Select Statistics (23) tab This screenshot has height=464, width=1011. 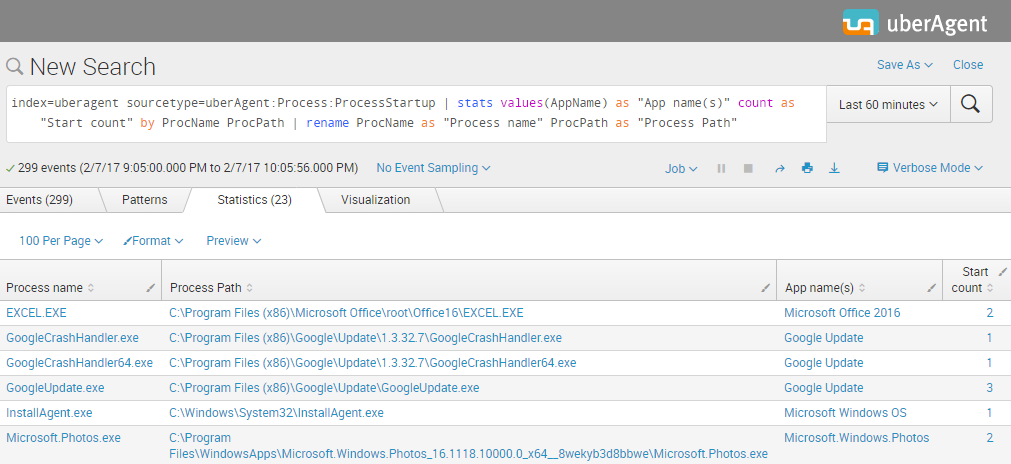pyautogui.click(x=254, y=200)
